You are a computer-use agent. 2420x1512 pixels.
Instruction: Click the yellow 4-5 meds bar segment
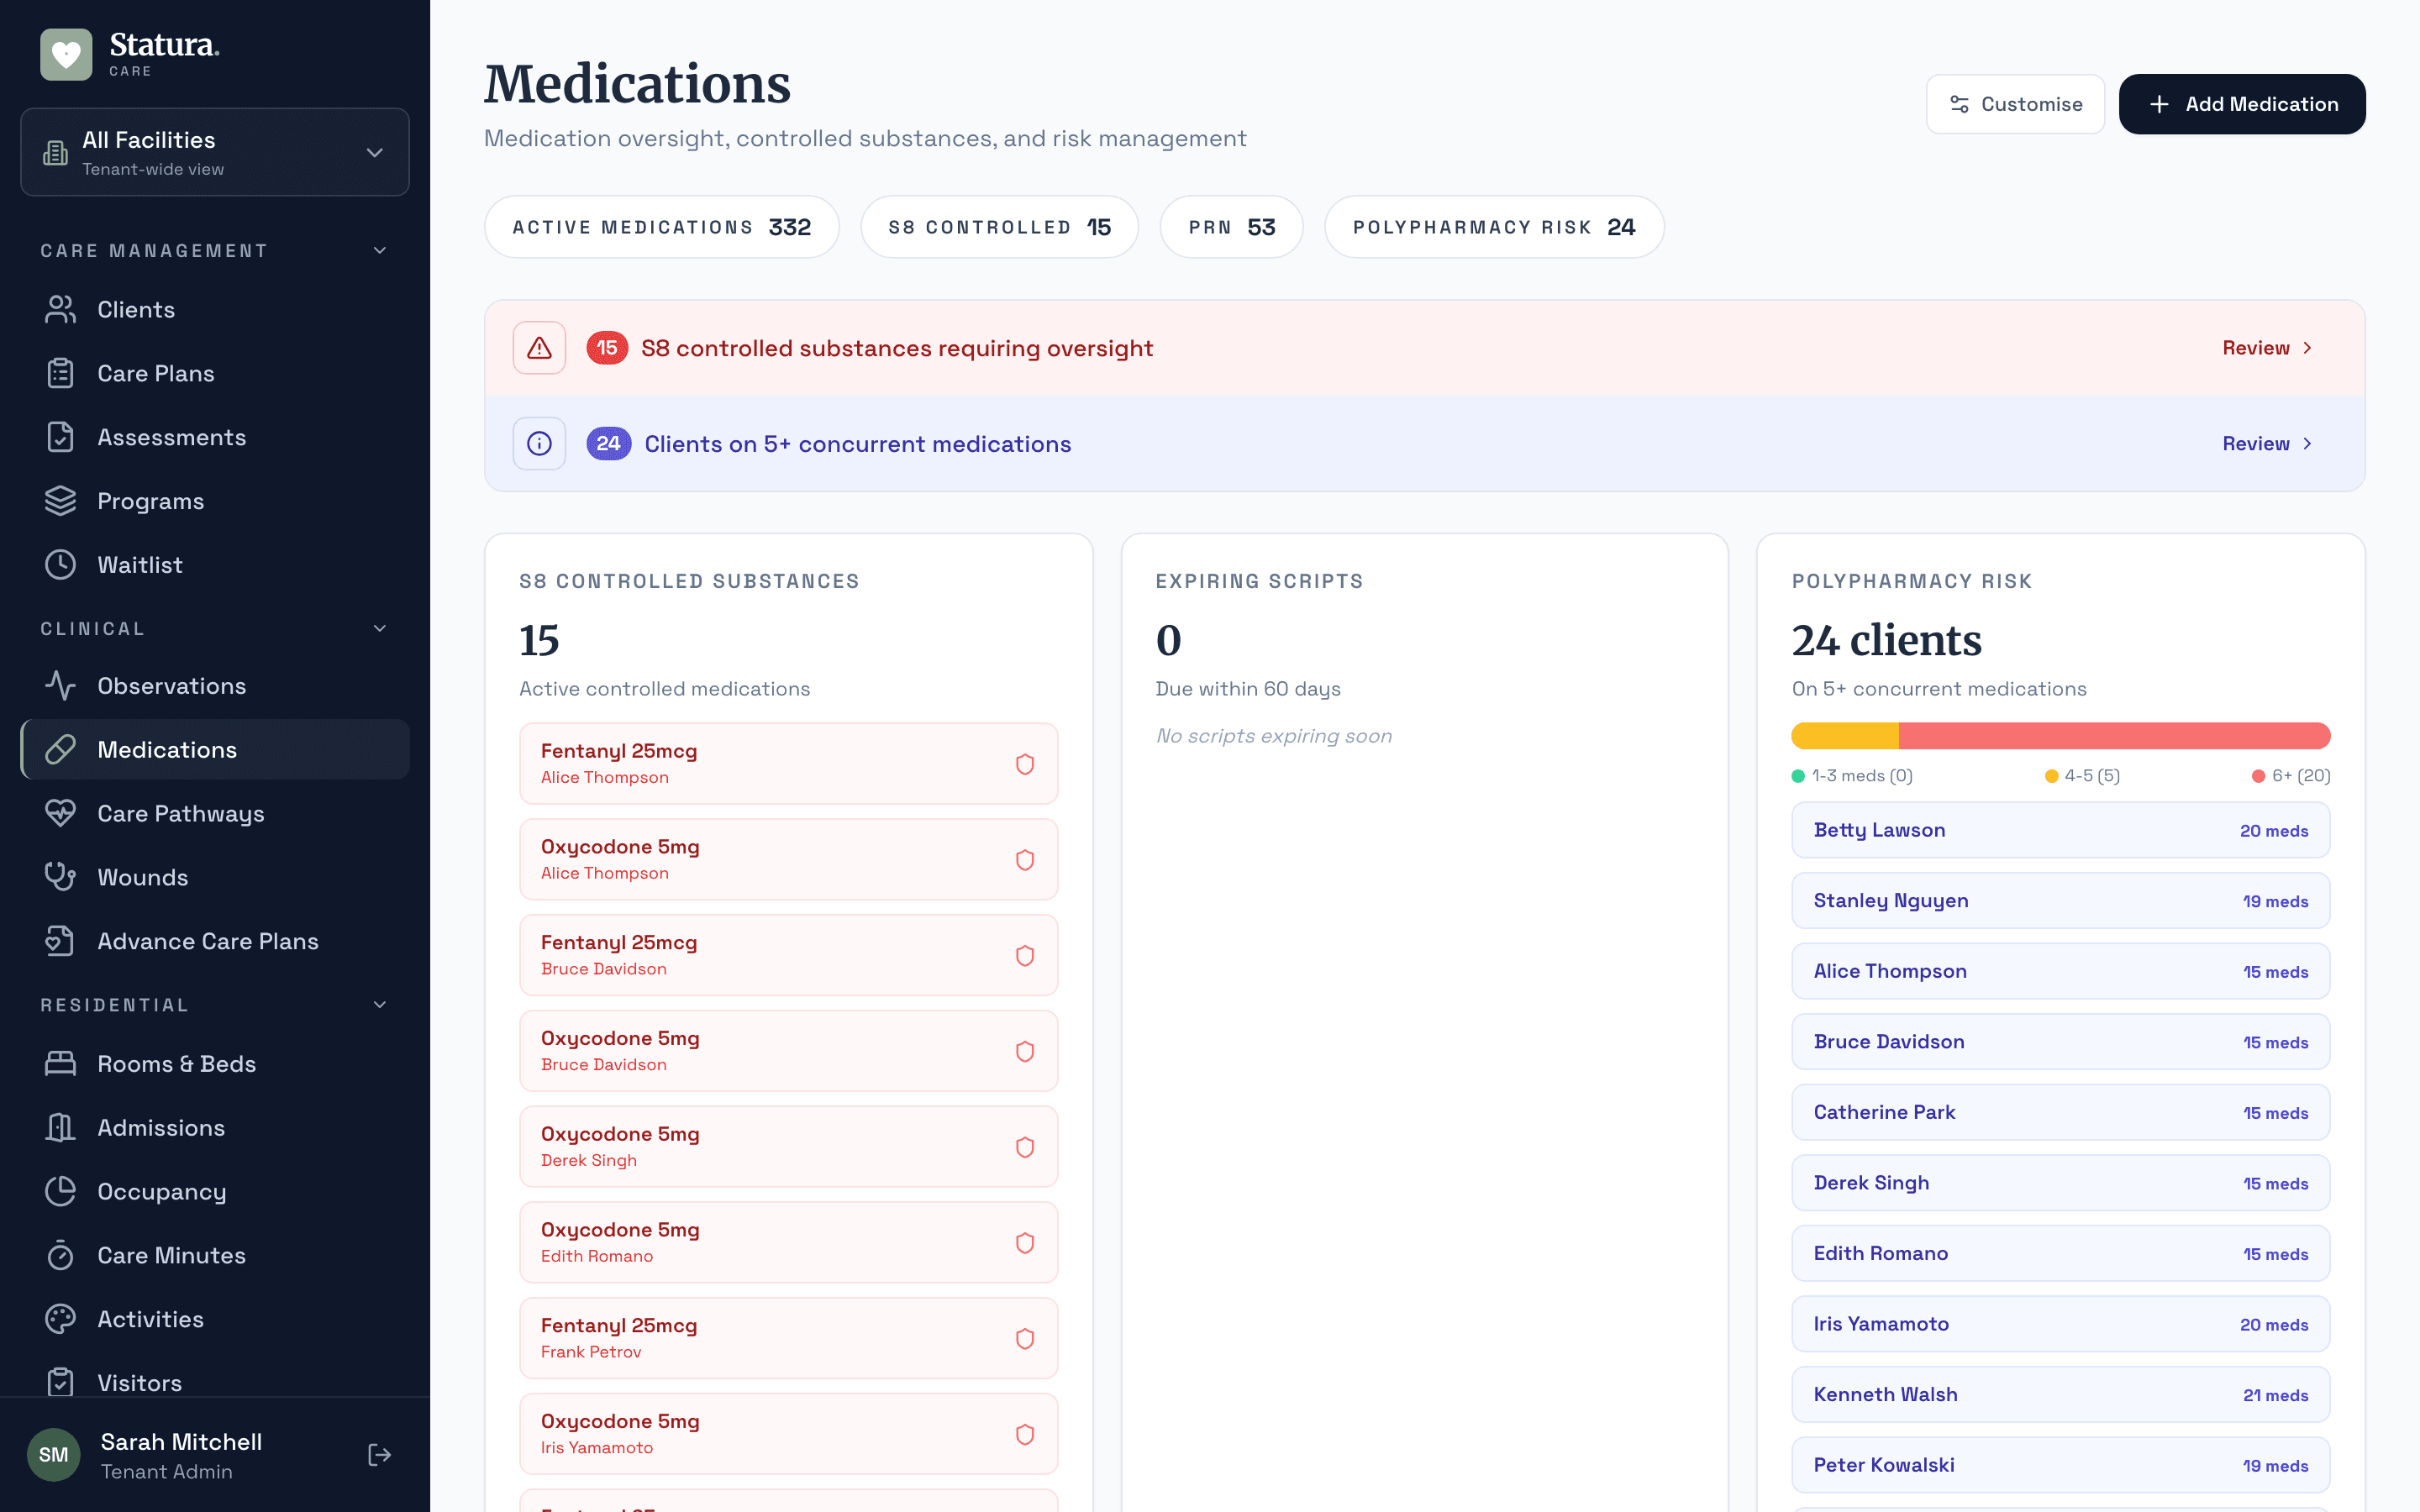(x=1845, y=736)
